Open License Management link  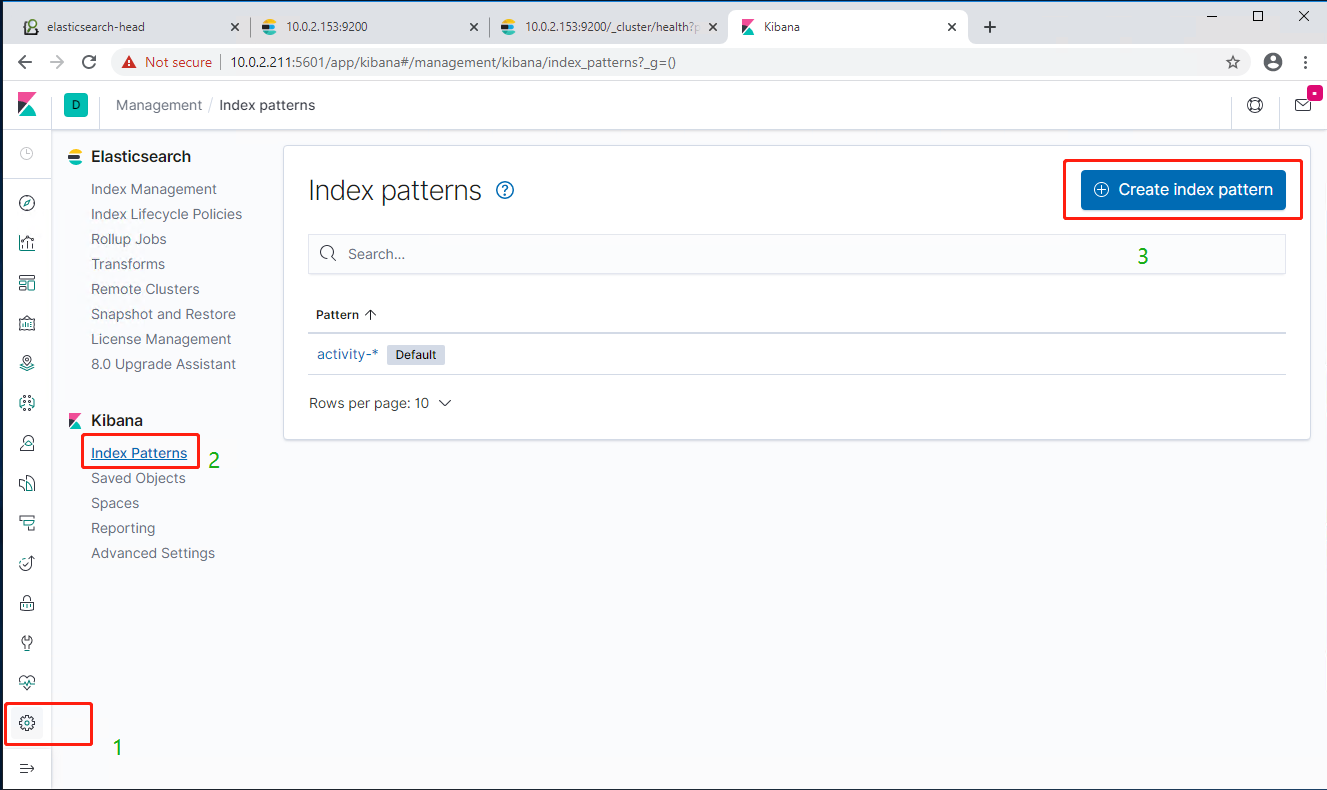pyautogui.click(x=161, y=339)
